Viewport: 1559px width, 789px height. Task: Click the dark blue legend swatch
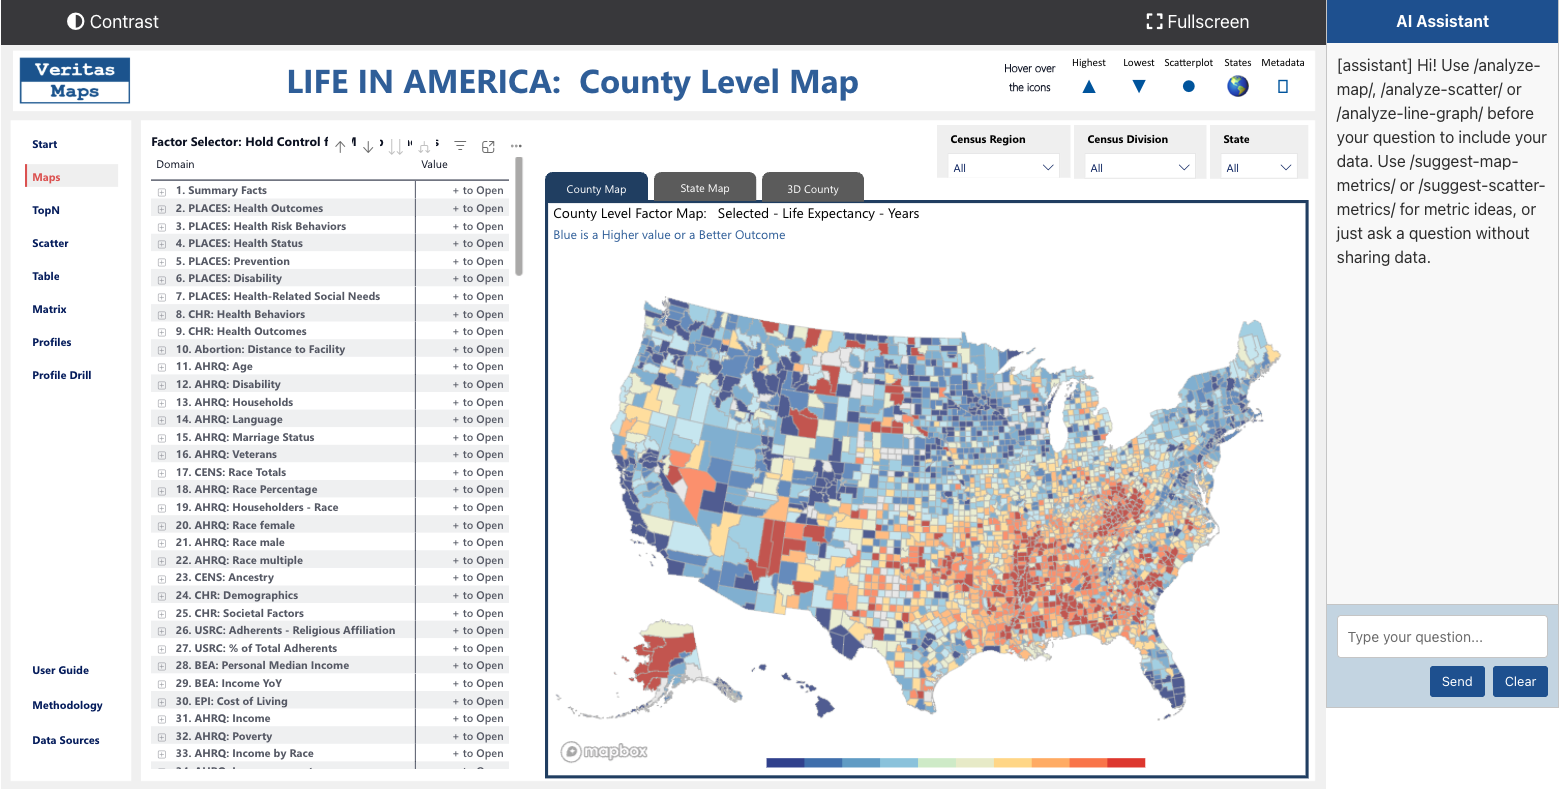[786, 763]
